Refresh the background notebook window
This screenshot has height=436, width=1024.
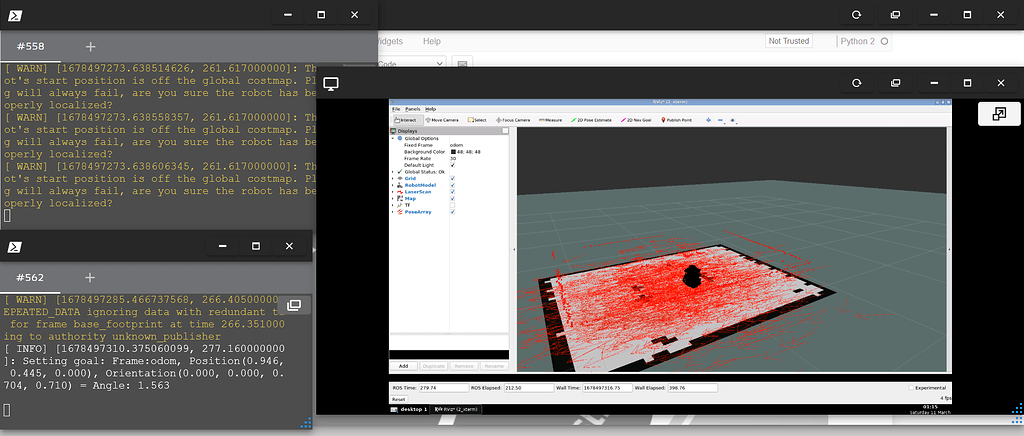coord(857,14)
